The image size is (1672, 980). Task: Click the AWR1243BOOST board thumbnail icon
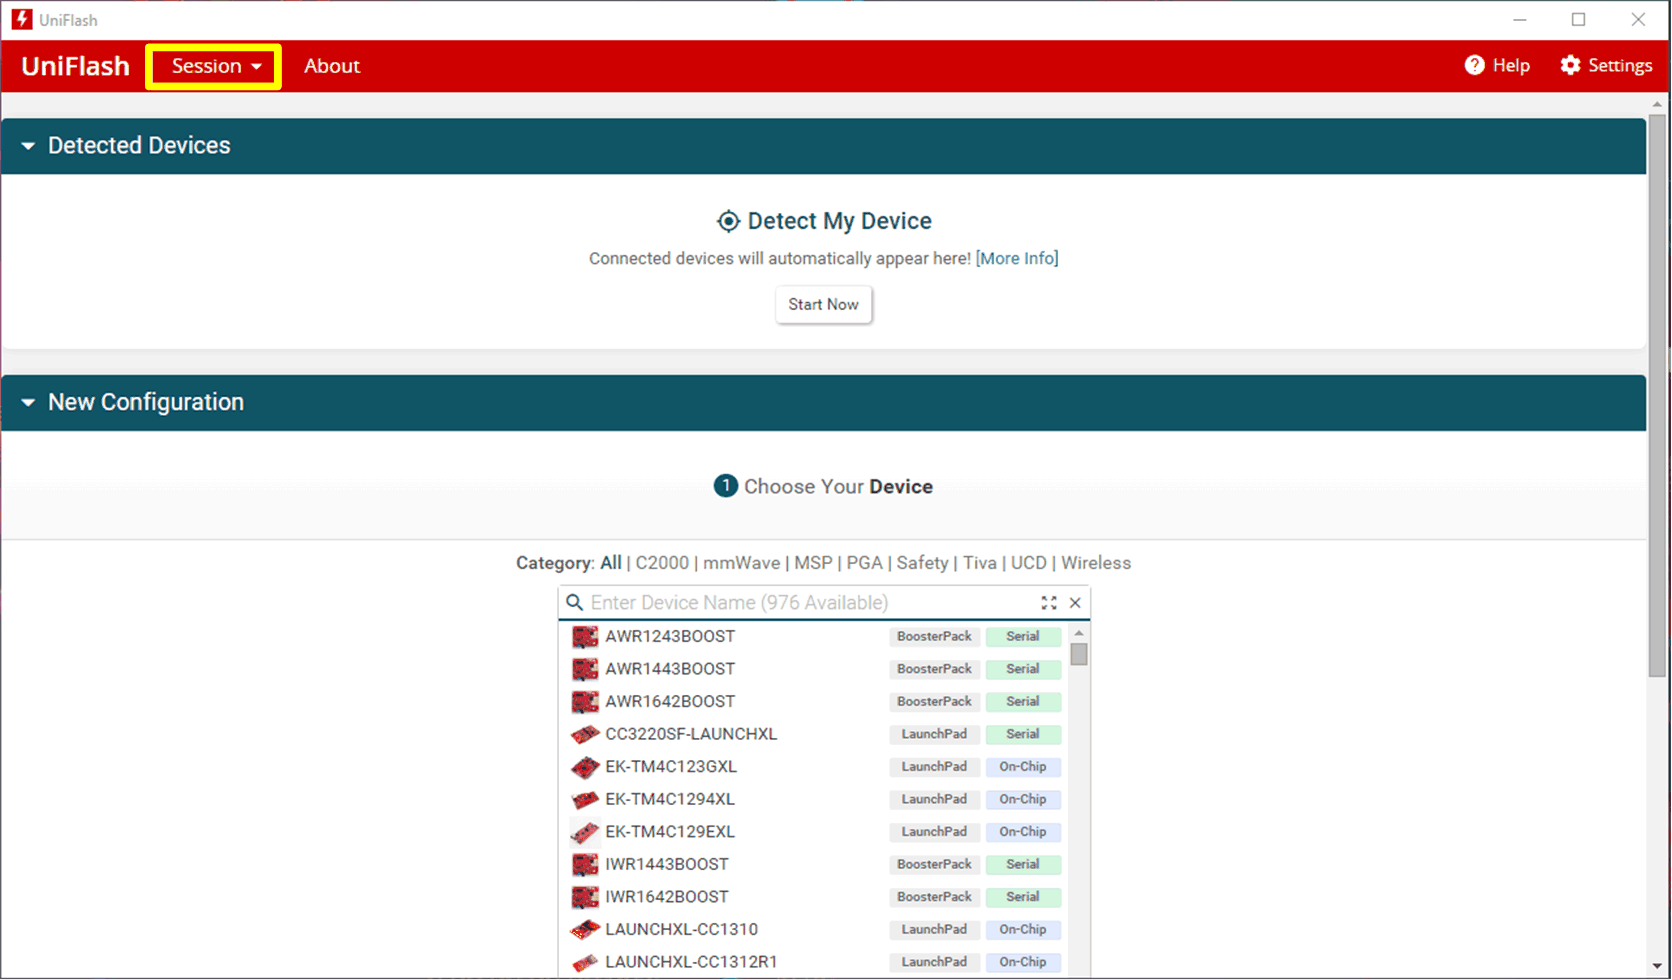click(x=585, y=637)
